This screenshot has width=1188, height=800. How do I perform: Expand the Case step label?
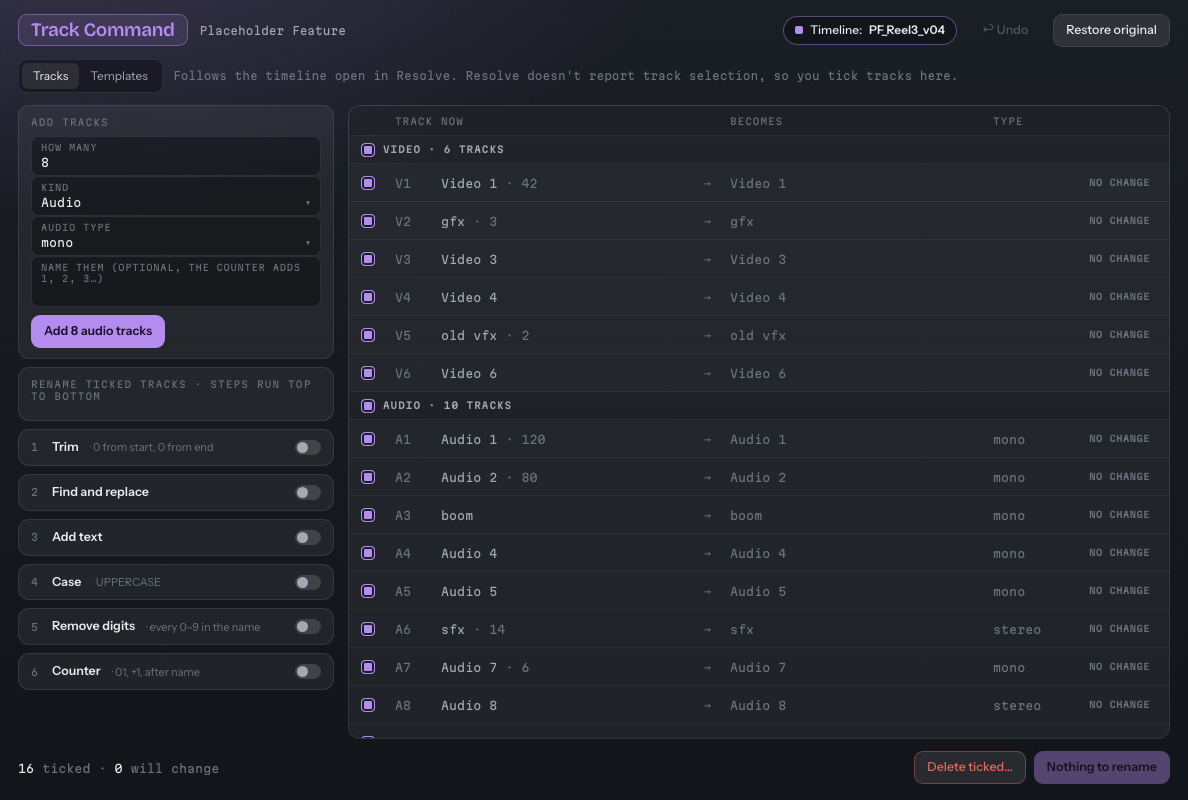pyautogui.click(x=67, y=582)
